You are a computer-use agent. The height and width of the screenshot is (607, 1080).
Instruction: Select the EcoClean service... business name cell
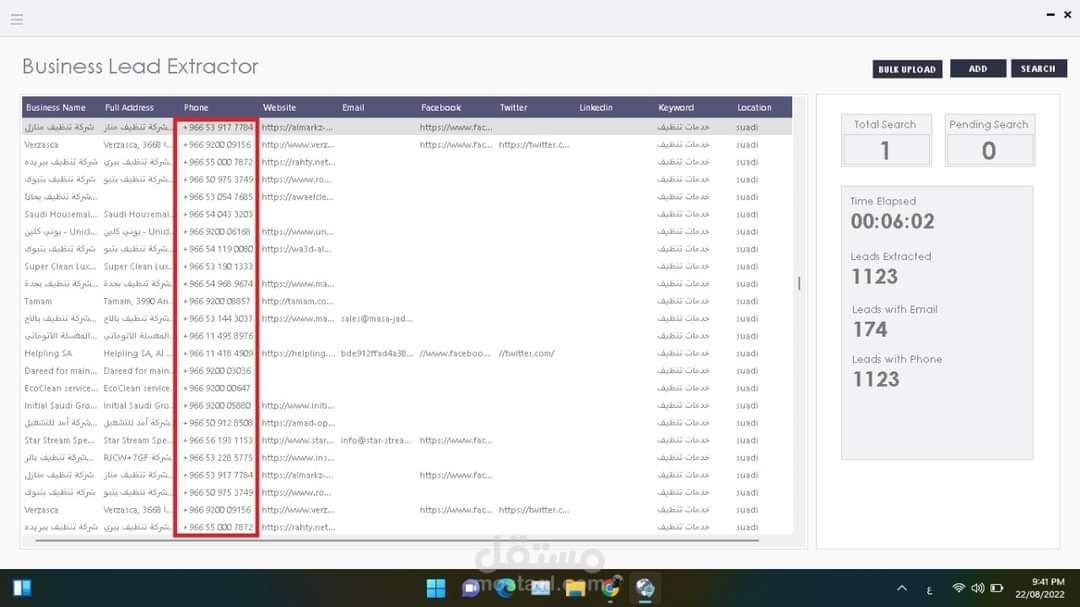coord(61,388)
